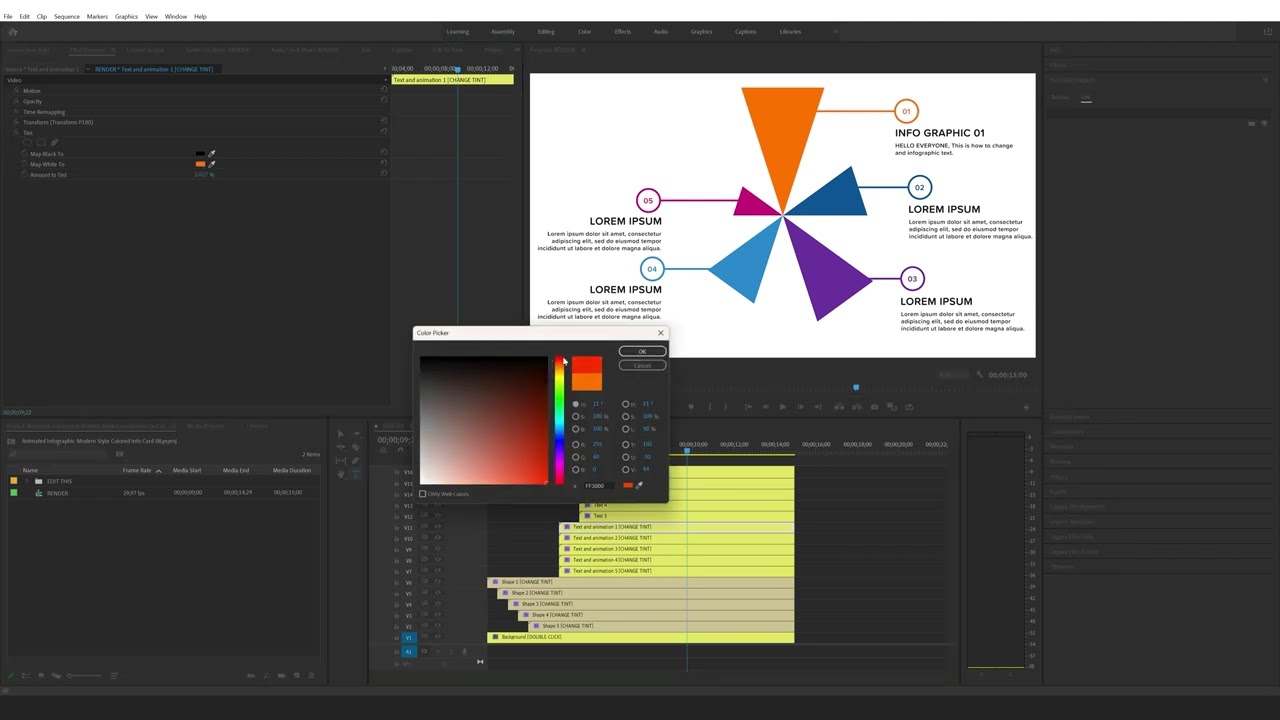Click Cancel in the Color Picker

(x=642, y=365)
